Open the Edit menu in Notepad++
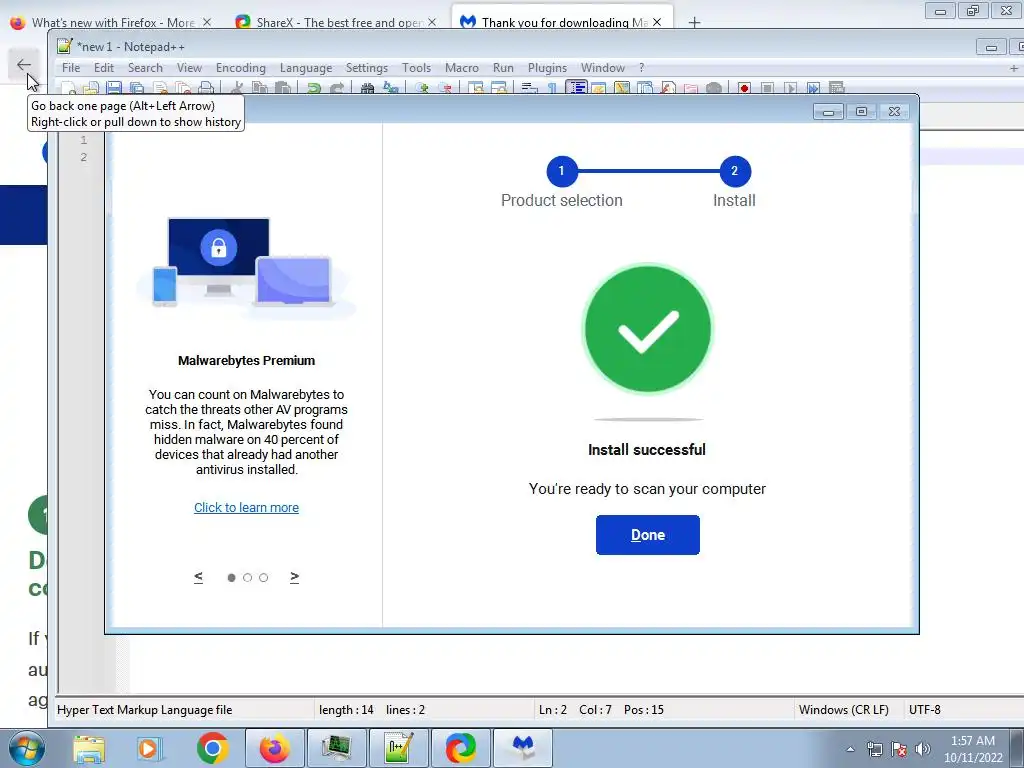Screen dimensions: 1024x768 coord(104,68)
